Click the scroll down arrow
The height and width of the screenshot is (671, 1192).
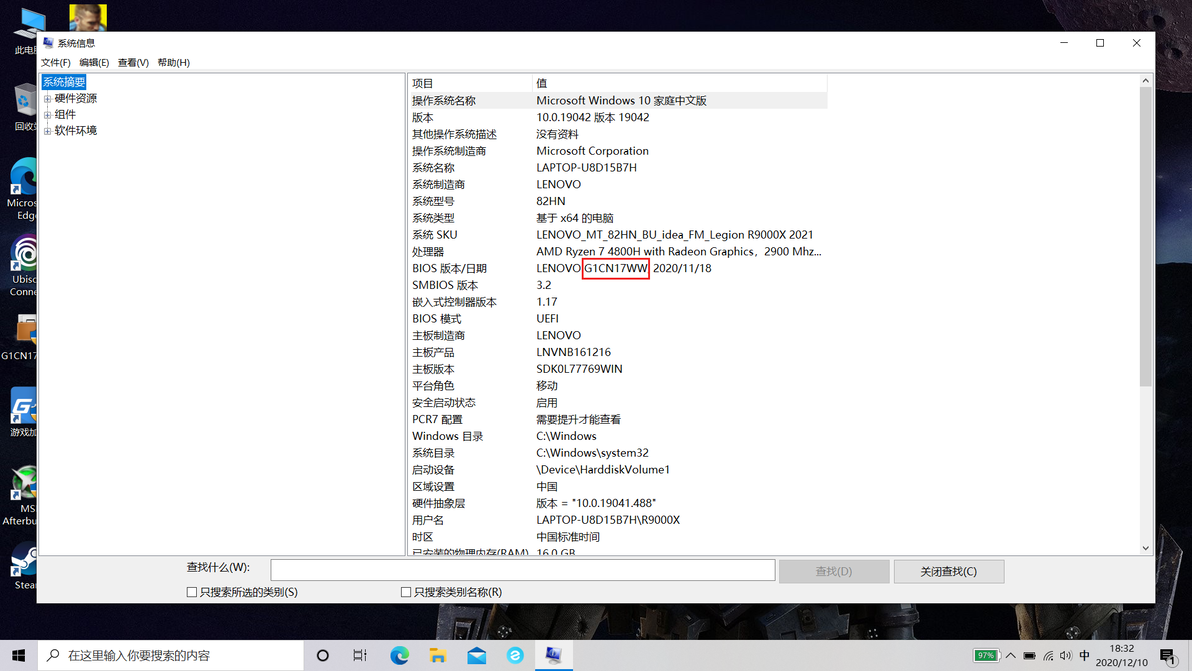click(1146, 548)
